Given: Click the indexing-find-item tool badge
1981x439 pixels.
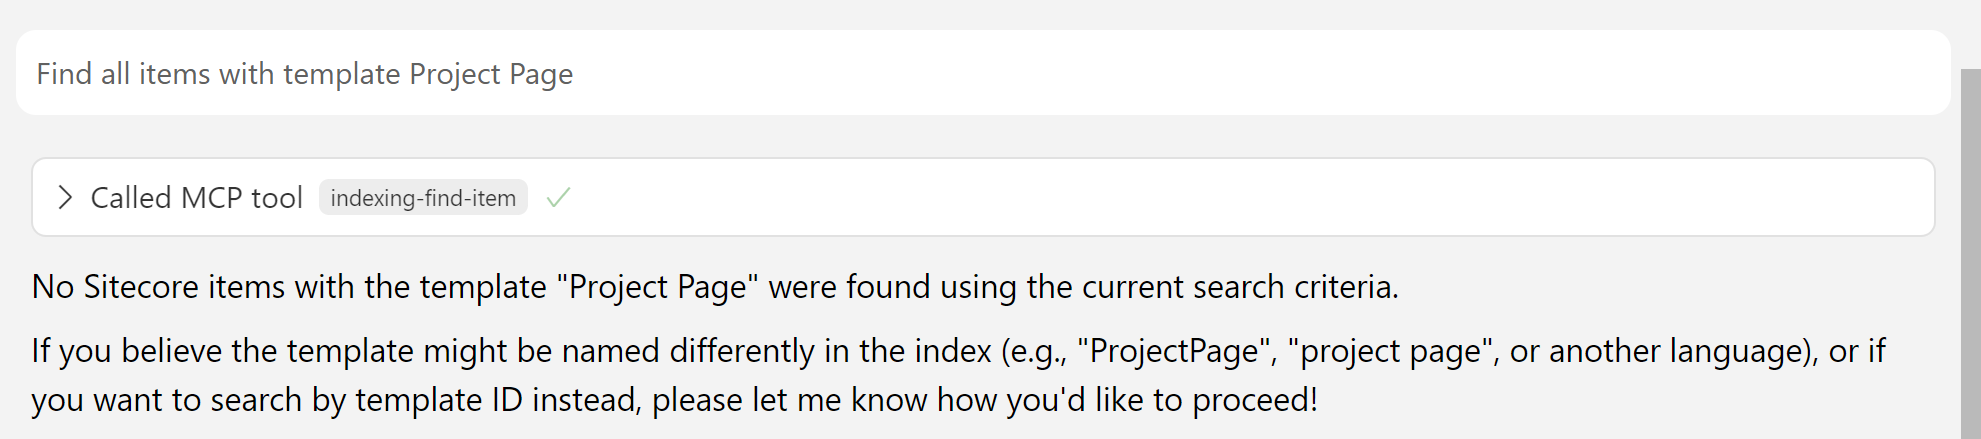Looking at the screenshot, I should click(423, 198).
